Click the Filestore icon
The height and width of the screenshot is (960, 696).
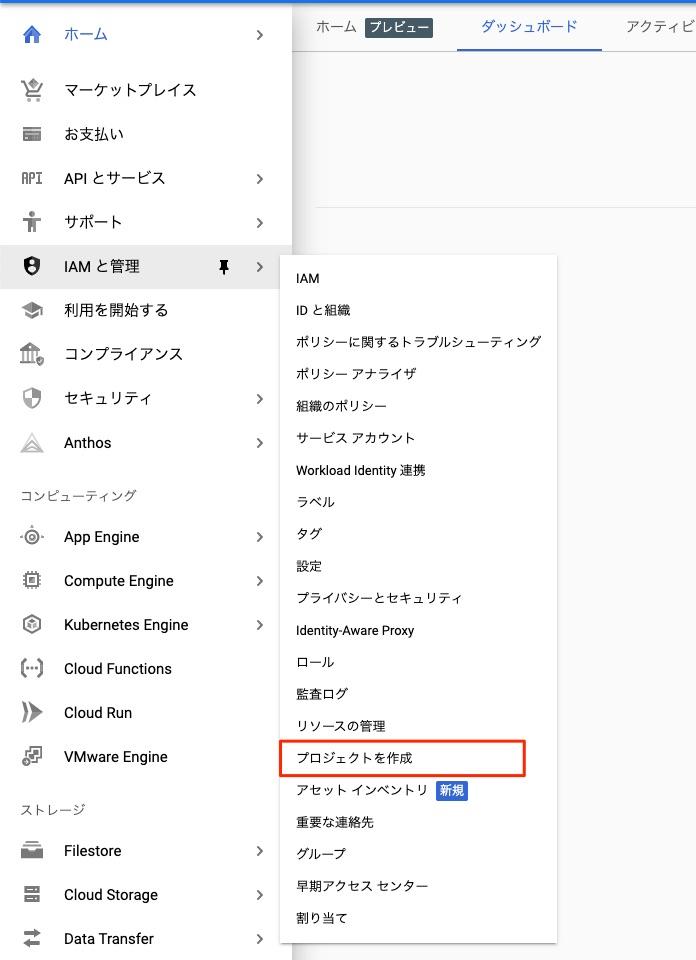32,851
